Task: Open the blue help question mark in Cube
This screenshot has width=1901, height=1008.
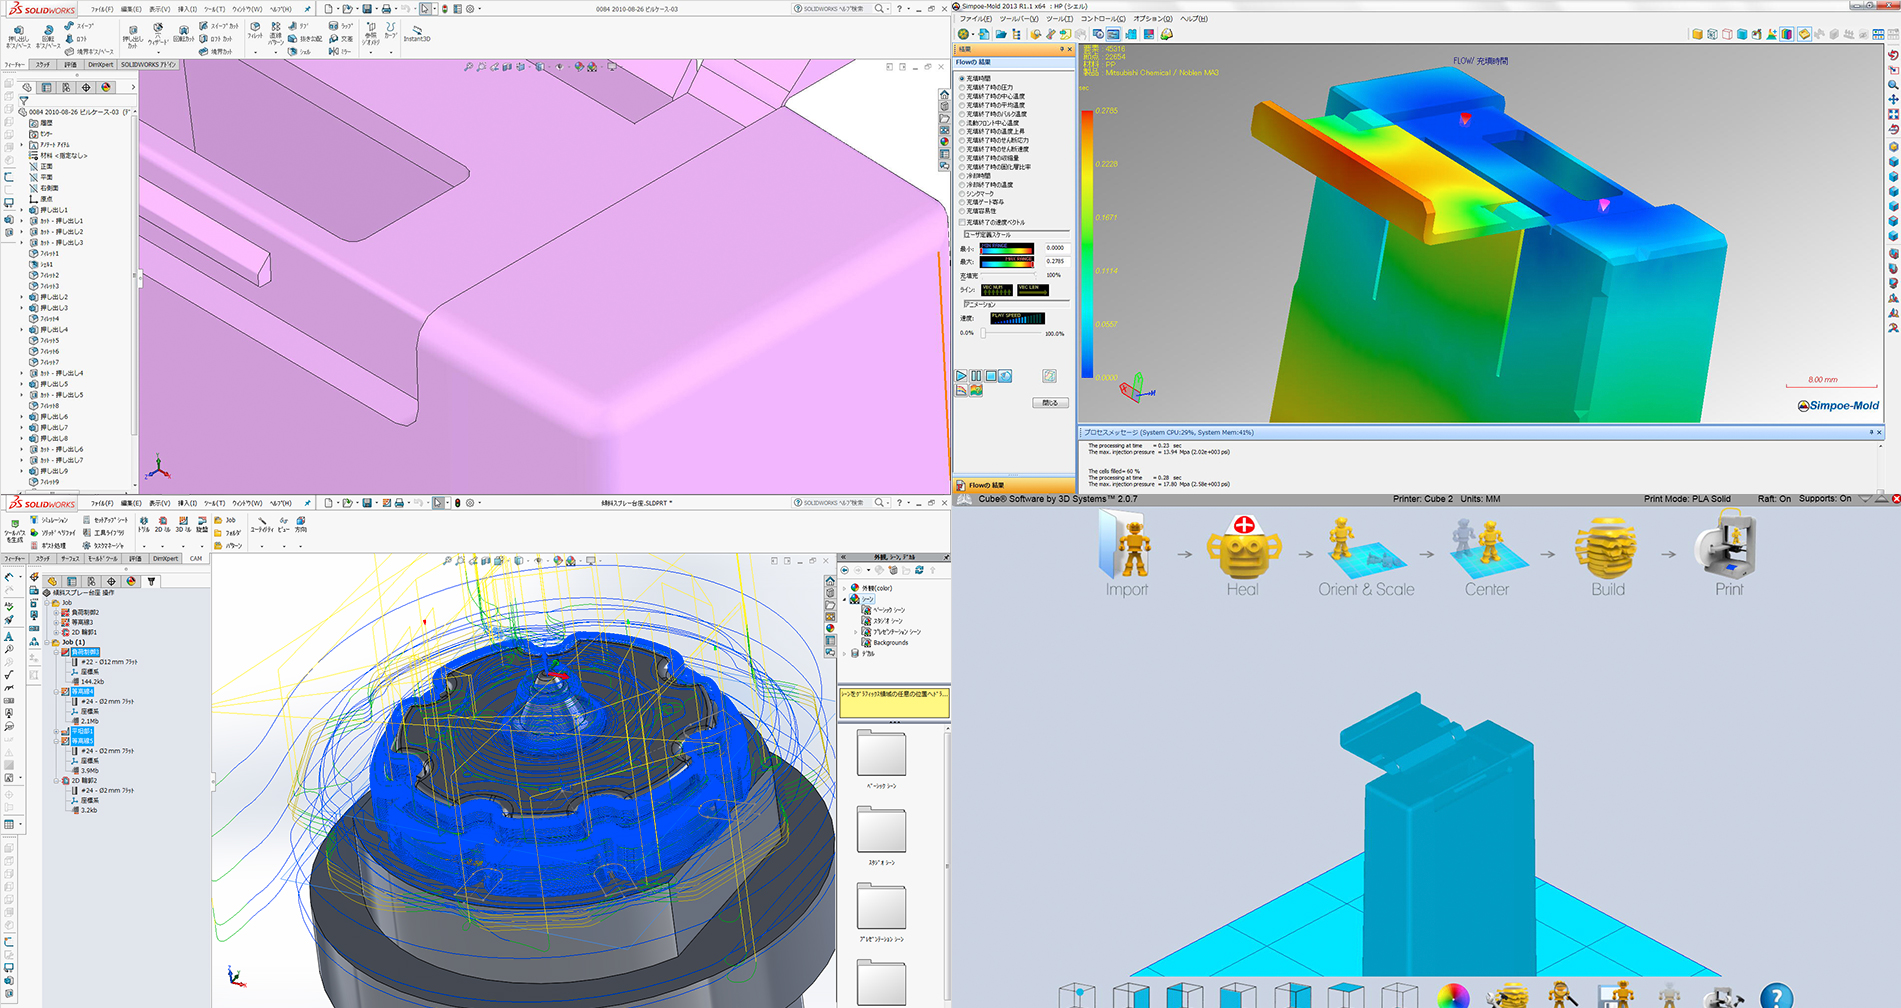Action: [1776, 995]
